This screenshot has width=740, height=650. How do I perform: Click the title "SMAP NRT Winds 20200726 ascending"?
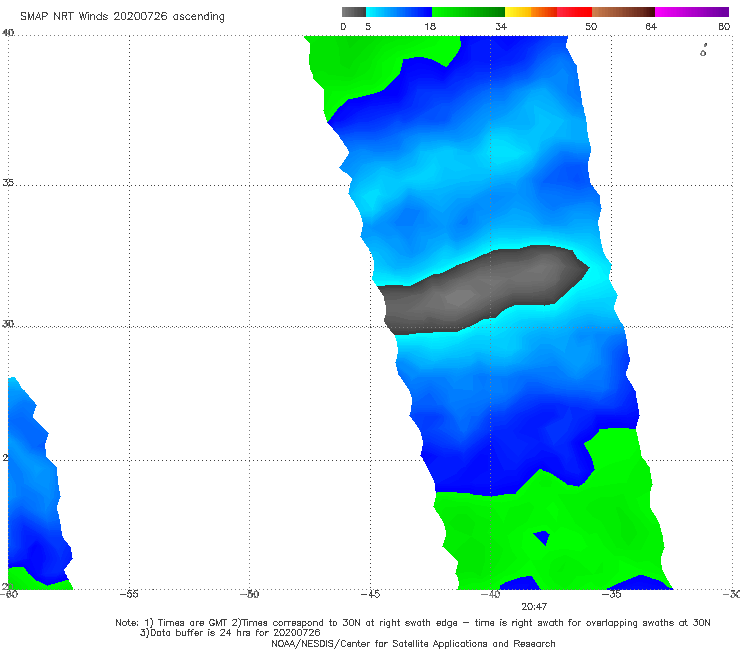pos(122,16)
